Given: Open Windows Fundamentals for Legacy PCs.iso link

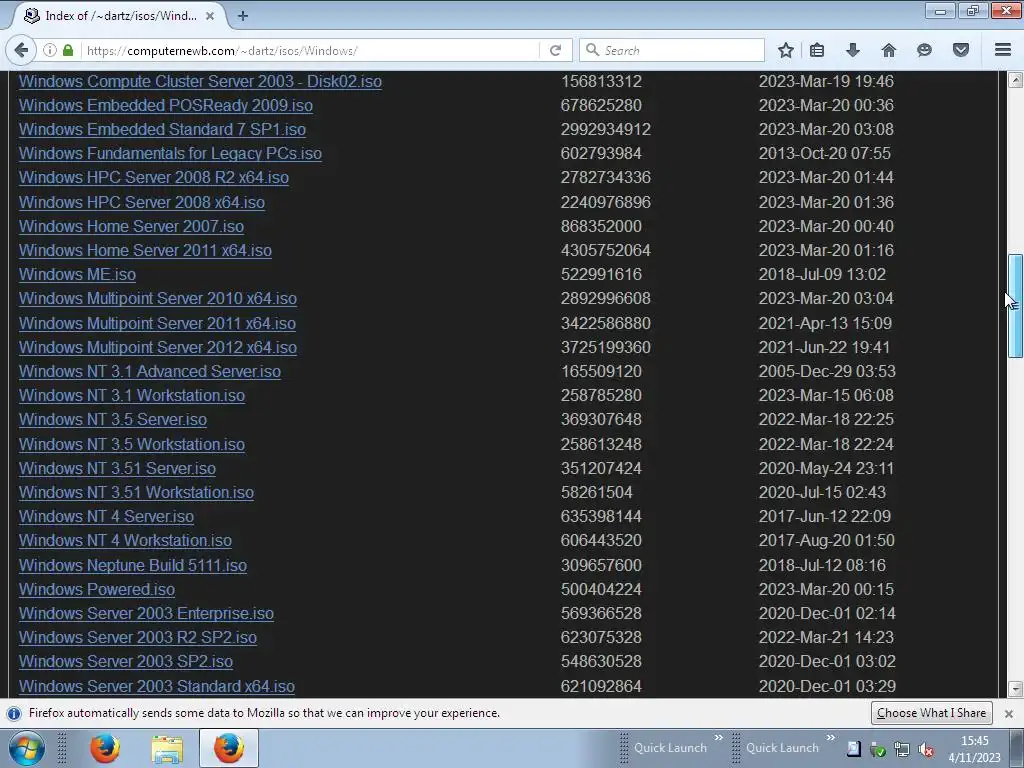Looking at the screenshot, I should pos(170,153).
